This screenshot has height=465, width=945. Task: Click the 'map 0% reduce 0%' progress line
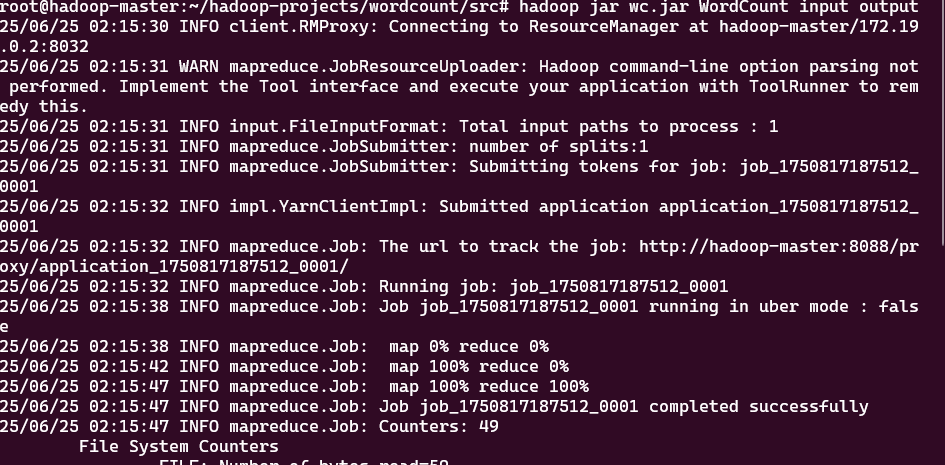[274, 346]
